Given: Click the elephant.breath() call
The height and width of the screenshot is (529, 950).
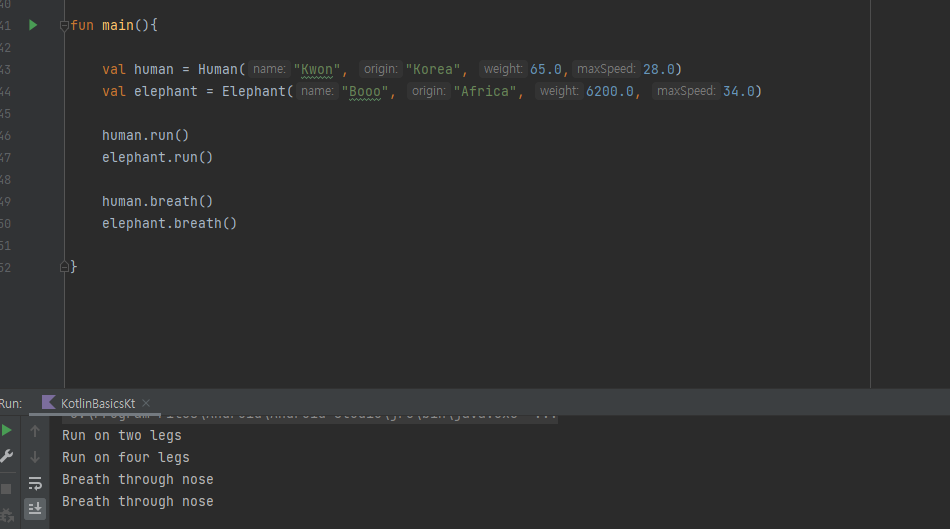Looking at the screenshot, I should (170, 224).
